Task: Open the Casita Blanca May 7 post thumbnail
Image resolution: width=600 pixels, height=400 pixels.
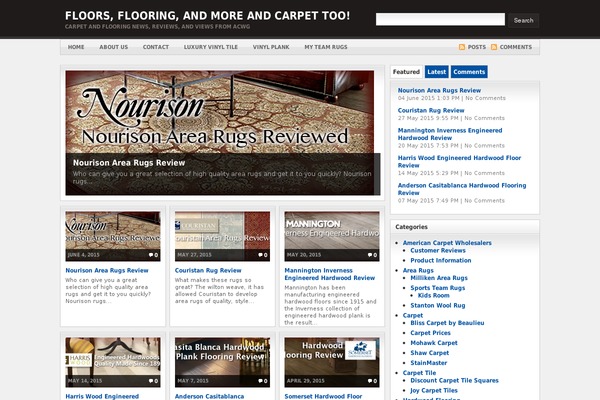Action: 222,362
